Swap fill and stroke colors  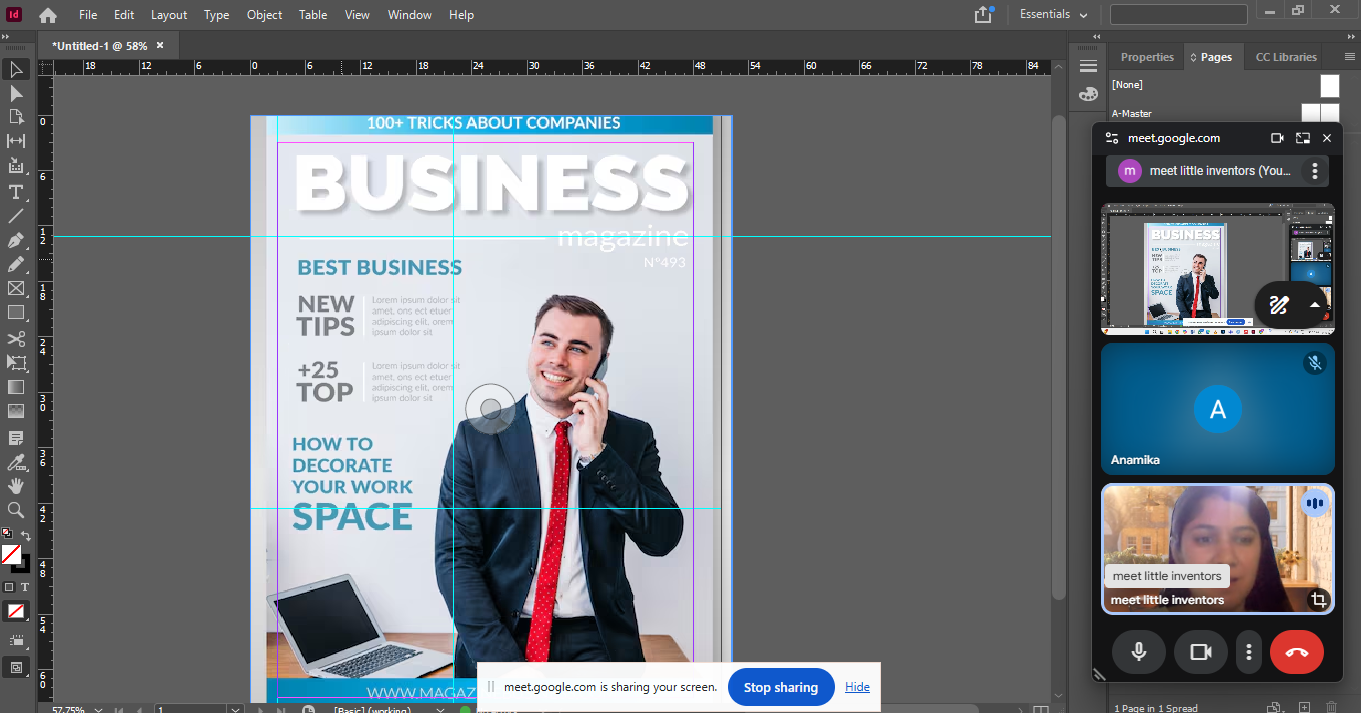26,536
